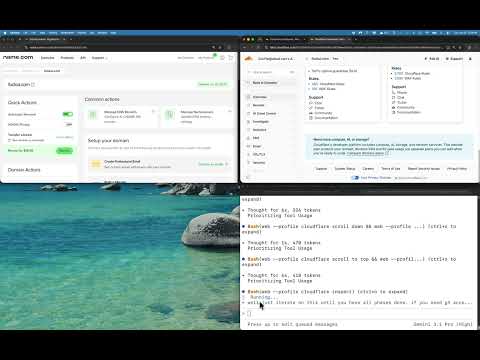Open the Manage DNS Records card icon
The height and width of the screenshot is (360, 480).
tap(93, 115)
